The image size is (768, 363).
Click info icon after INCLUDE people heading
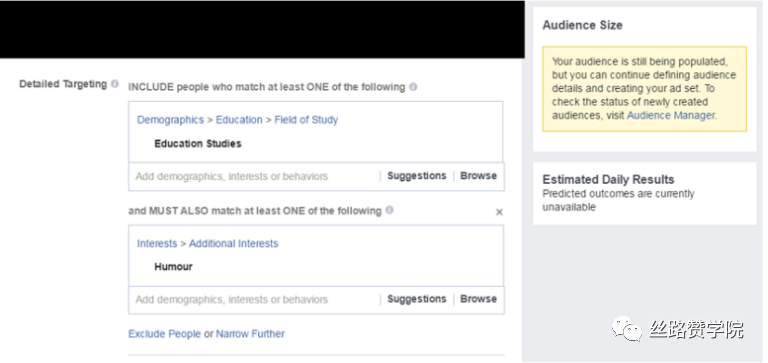click(413, 87)
